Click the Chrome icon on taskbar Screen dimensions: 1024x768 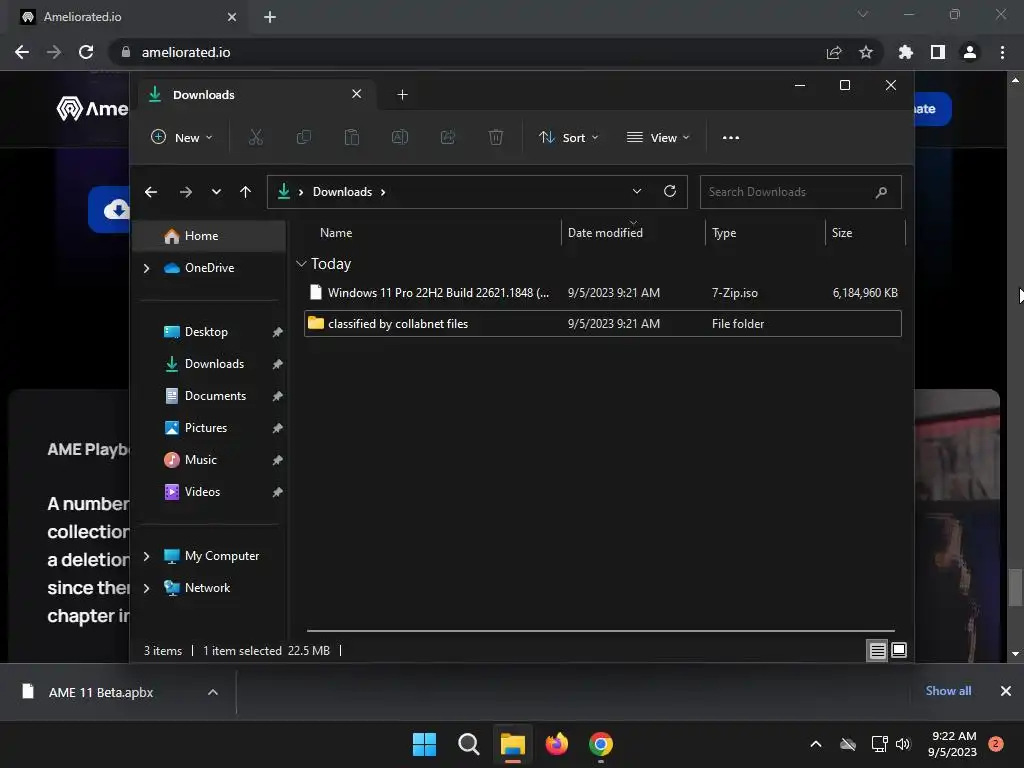(x=601, y=744)
